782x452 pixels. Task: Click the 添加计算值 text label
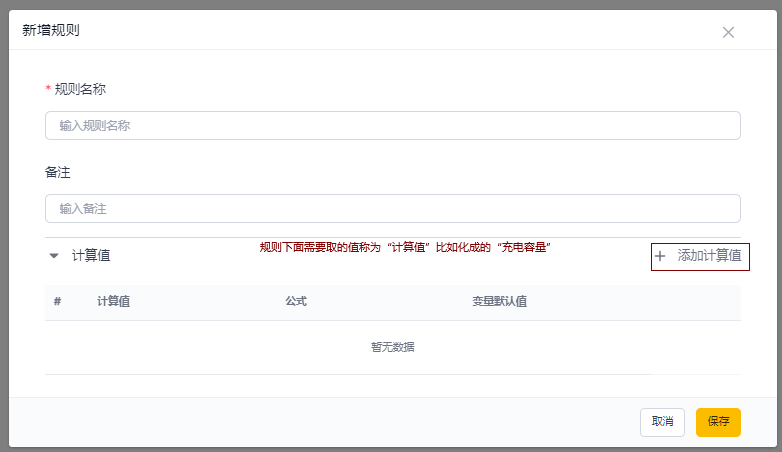click(709, 256)
